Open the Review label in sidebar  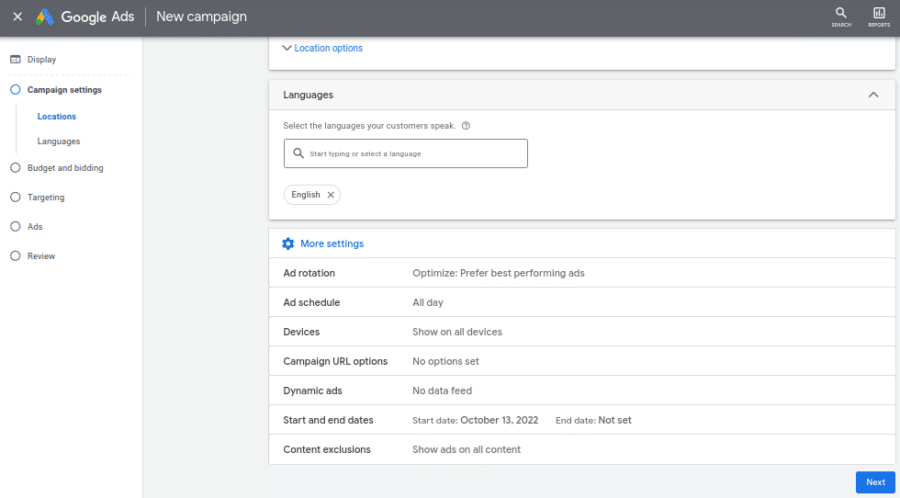pyautogui.click(x=41, y=256)
